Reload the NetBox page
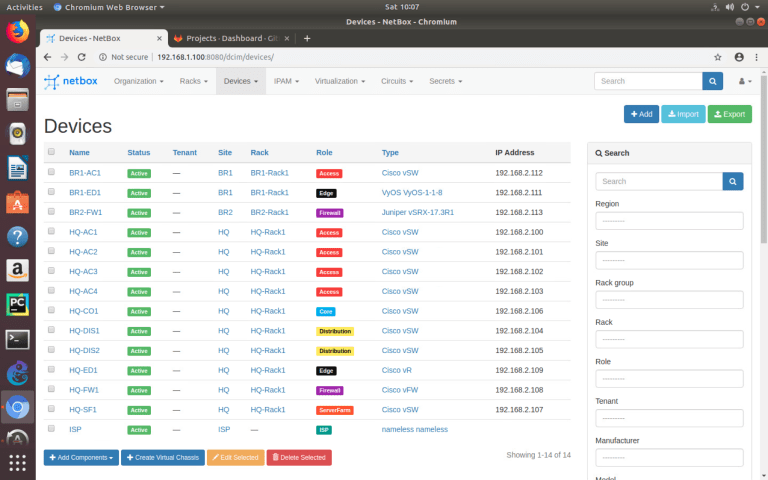768x480 pixels. [x=82, y=57]
